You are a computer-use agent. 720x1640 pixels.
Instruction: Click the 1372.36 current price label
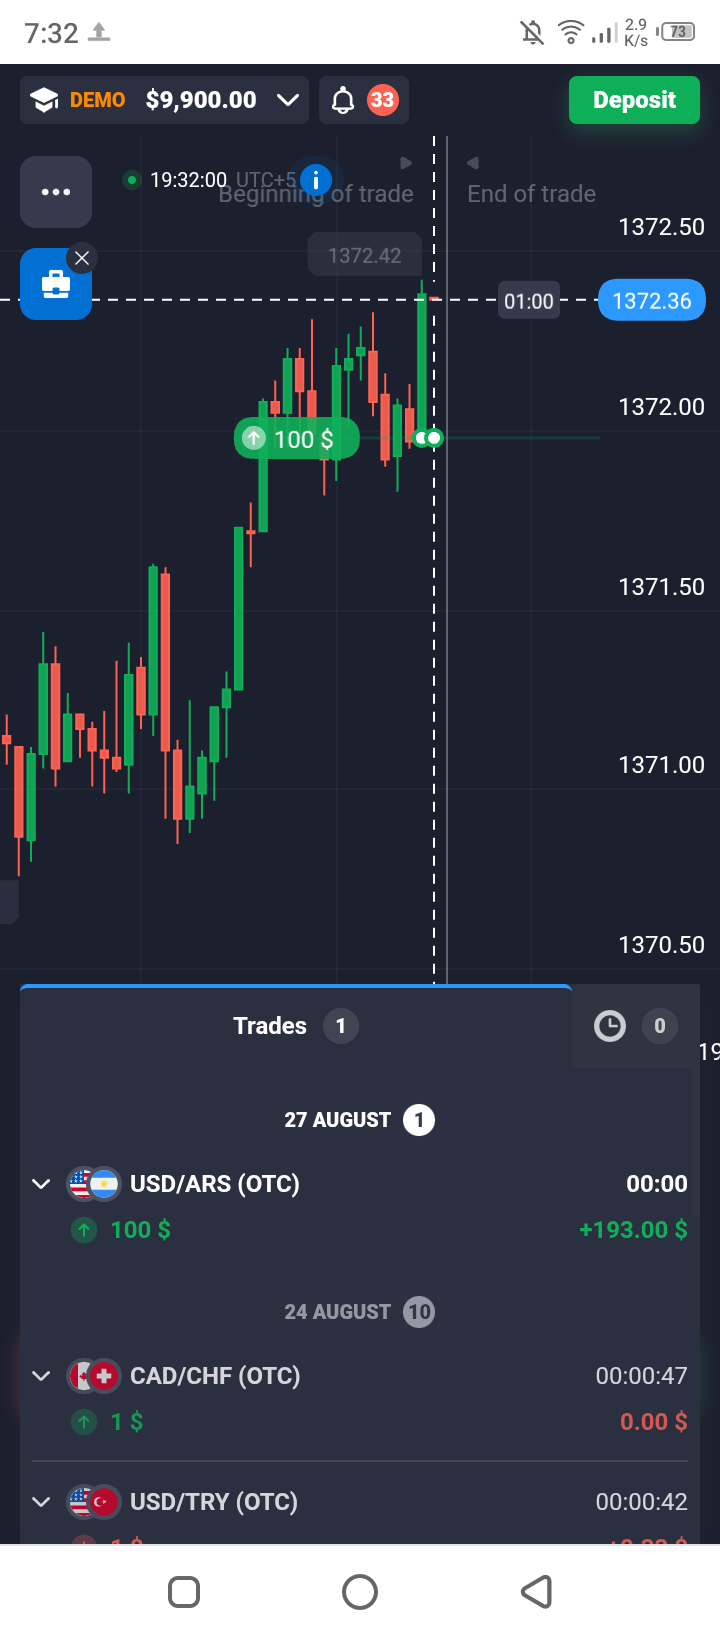pyautogui.click(x=651, y=301)
